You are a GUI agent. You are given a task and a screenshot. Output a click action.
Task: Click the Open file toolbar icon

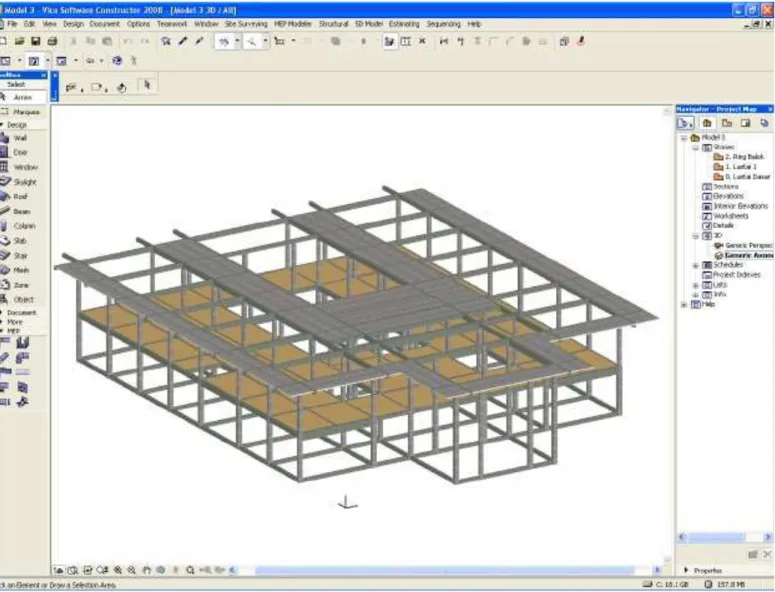(x=19, y=42)
